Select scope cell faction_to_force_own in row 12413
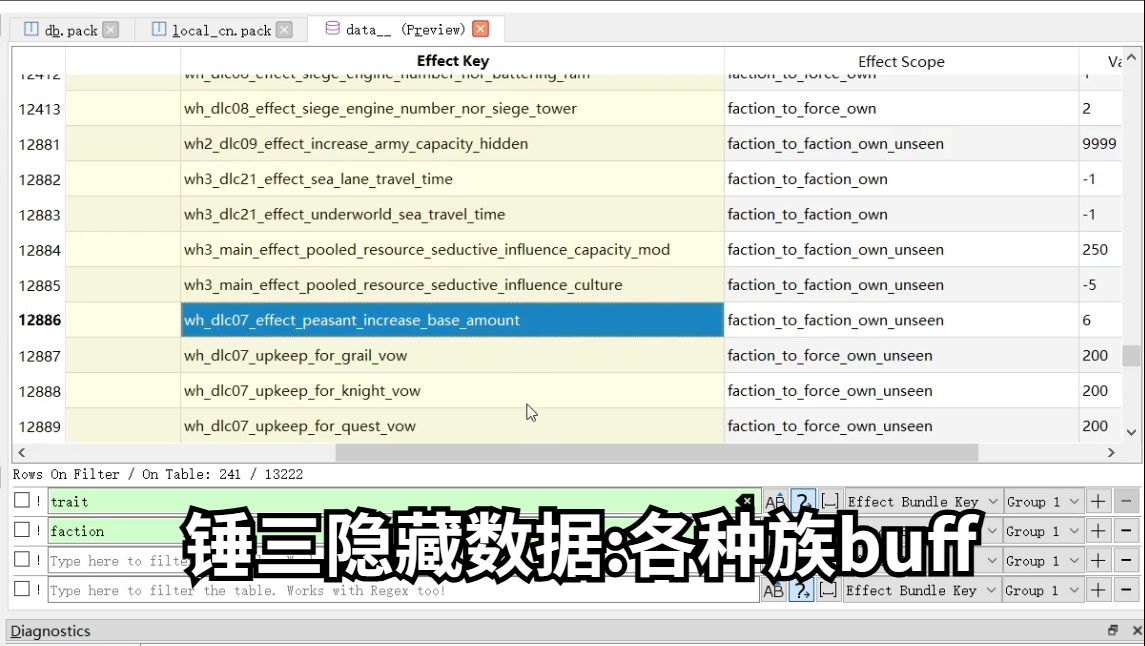1145x646 pixels. (x=901, y=109)
